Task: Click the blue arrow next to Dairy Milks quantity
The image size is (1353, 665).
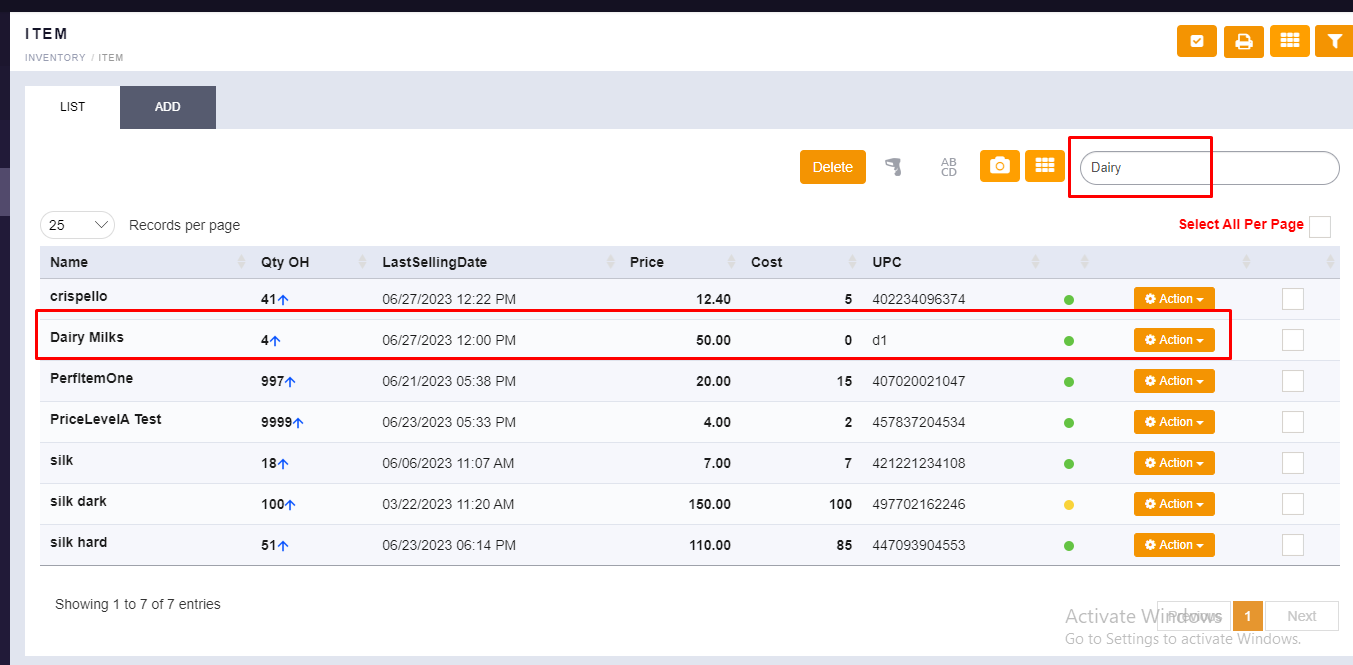Action: [x=275, y=341]
